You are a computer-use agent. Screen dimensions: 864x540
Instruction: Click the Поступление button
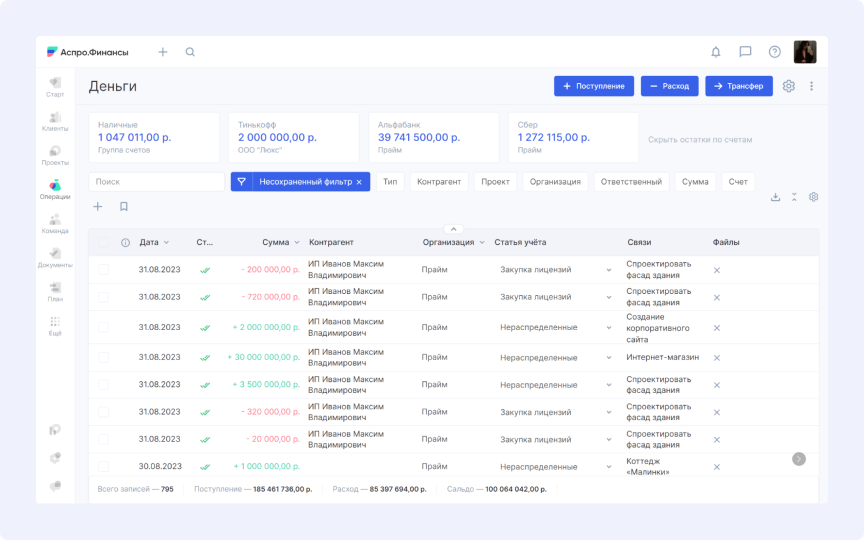point(594,86)
